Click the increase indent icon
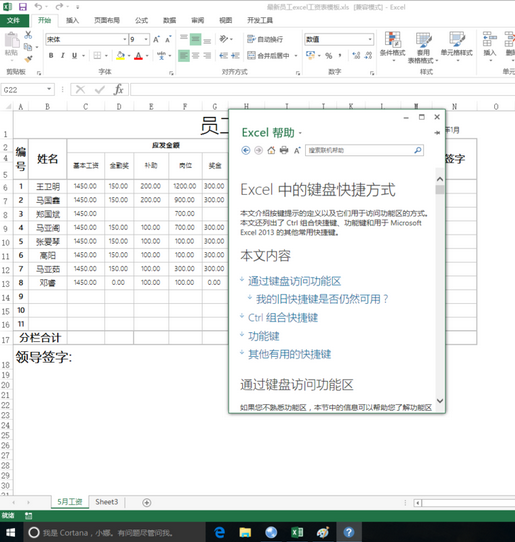515x542 pixels. [235, 55]
